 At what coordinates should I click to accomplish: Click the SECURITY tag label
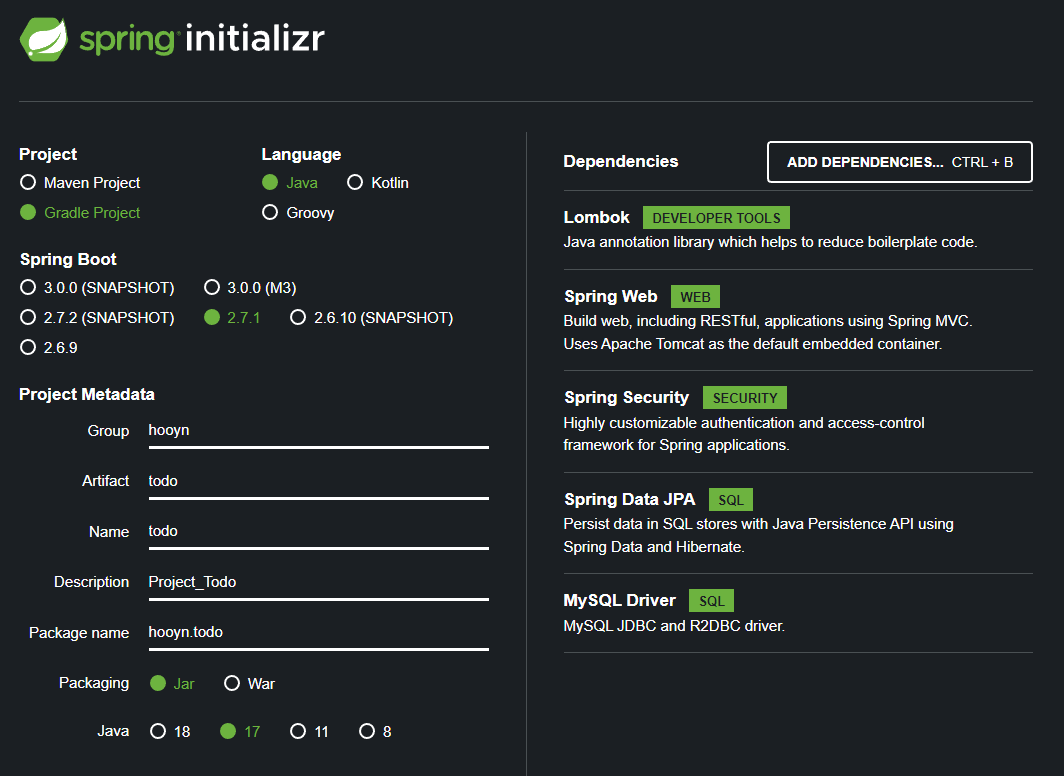pyautogui.click(x=744, y=398)
